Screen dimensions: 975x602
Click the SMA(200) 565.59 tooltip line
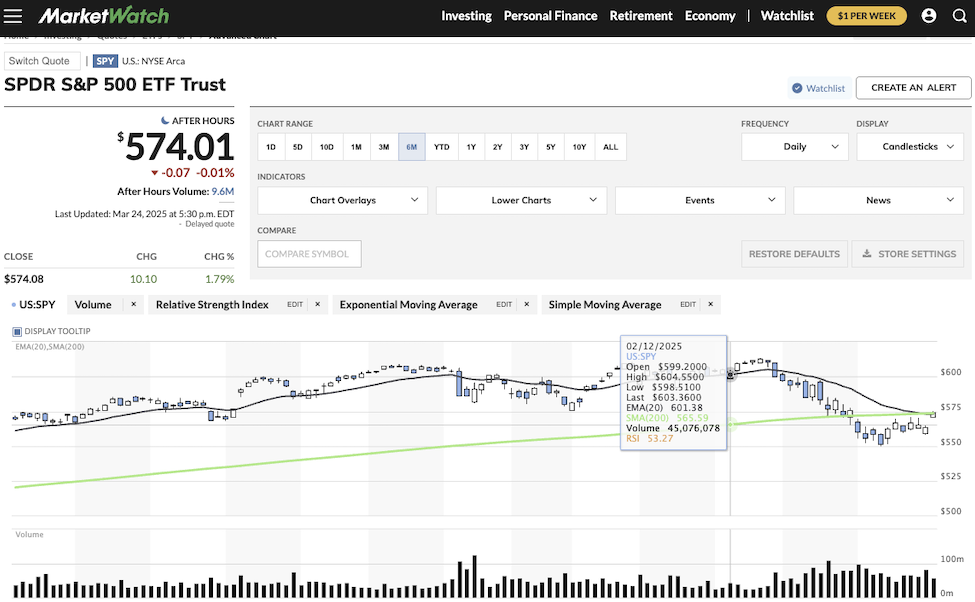(667, 418)
